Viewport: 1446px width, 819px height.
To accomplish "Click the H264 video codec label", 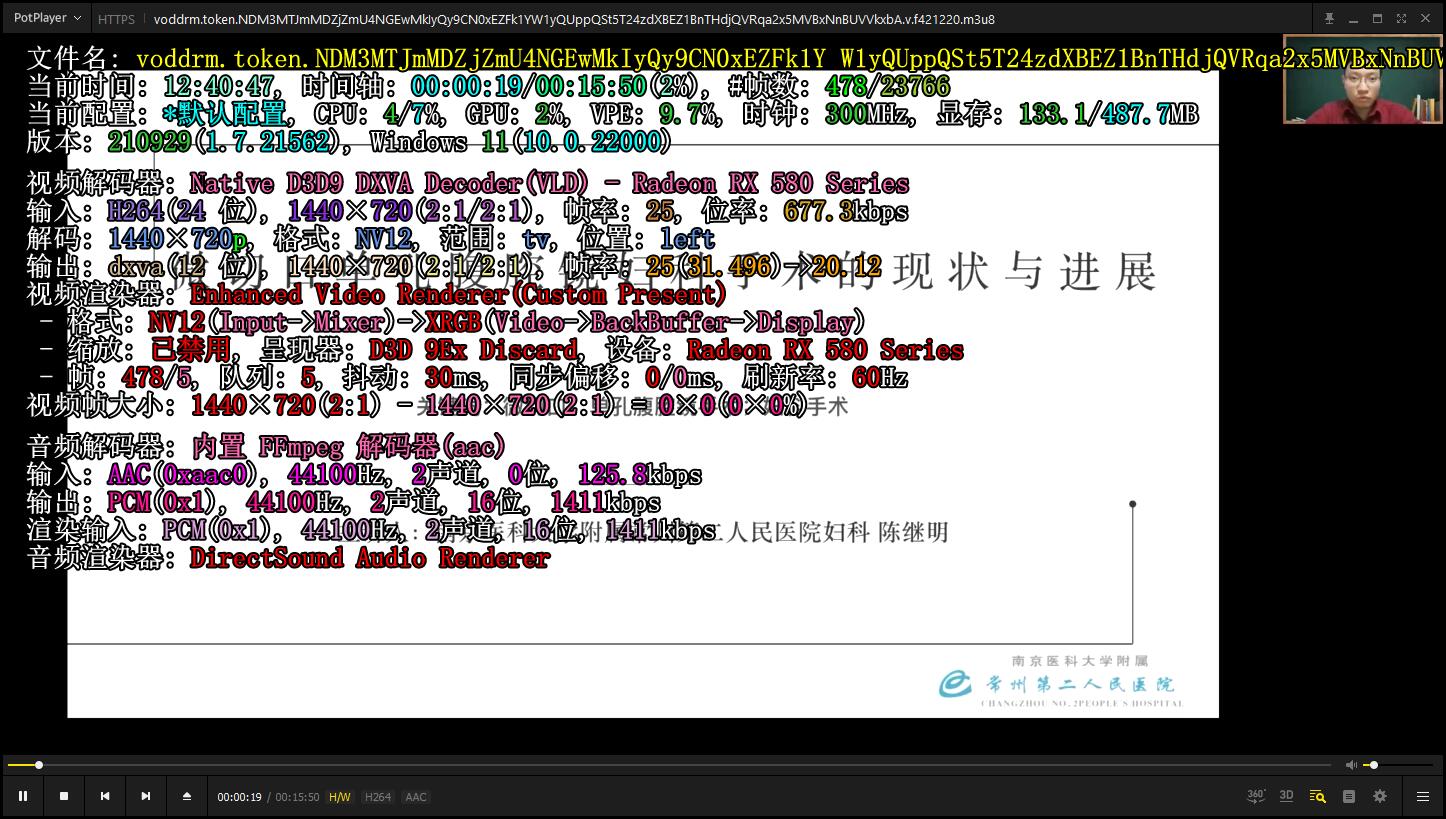I will coord(378,797).
